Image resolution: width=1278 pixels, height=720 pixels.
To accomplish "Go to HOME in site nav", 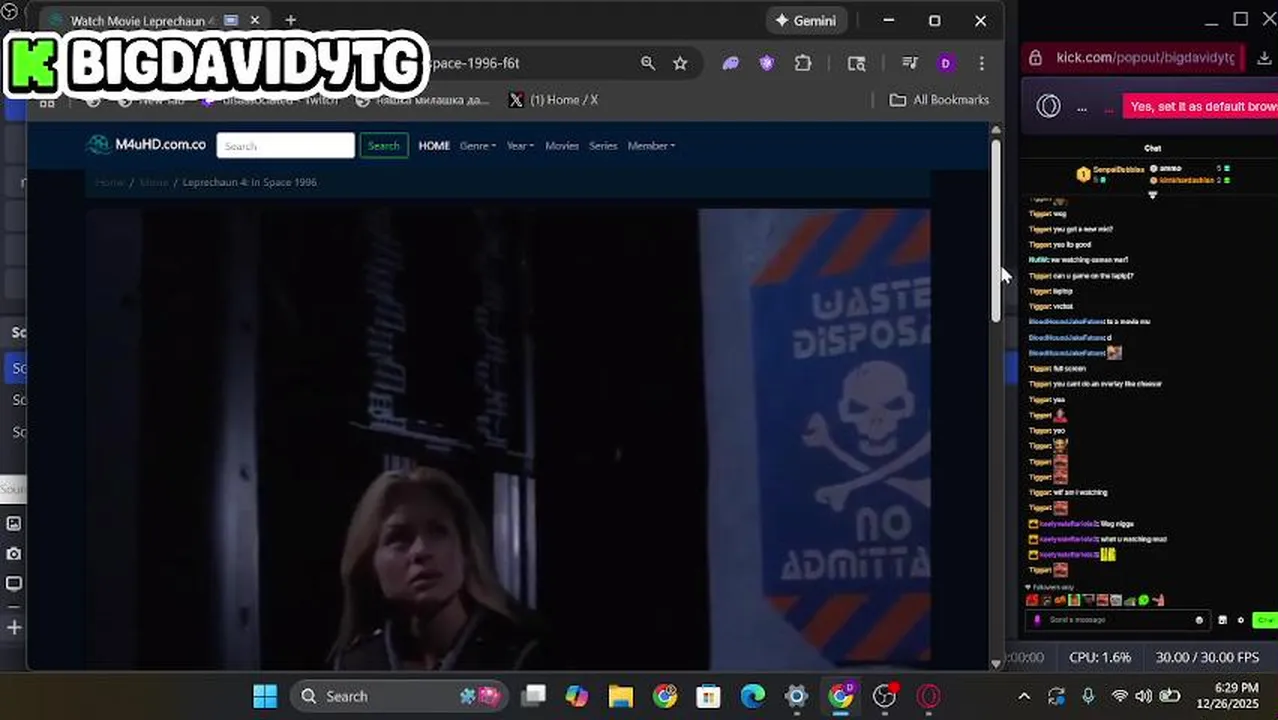I will click(x=434, y=146).
